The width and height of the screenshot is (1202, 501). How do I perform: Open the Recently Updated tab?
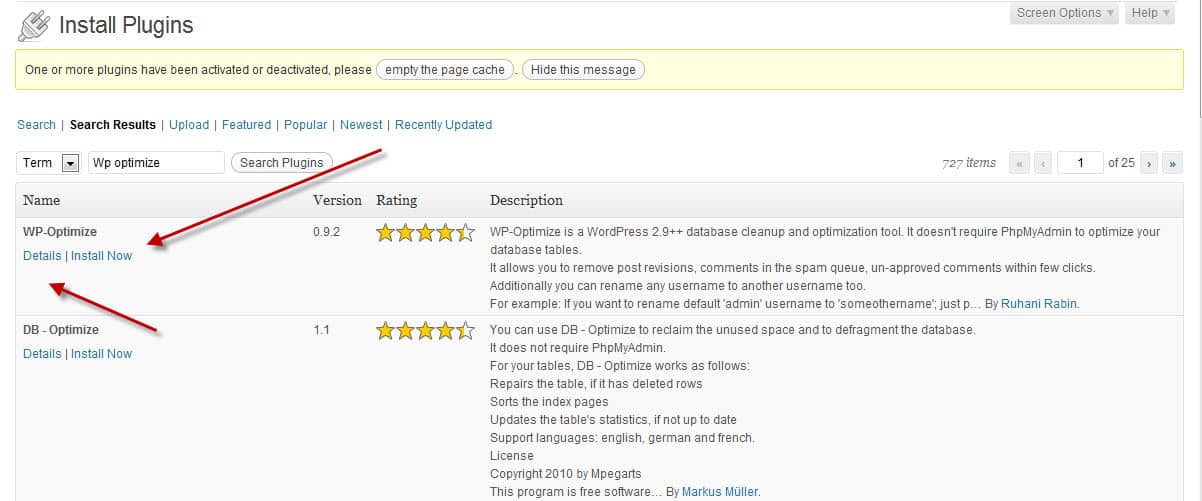(443, 125)
